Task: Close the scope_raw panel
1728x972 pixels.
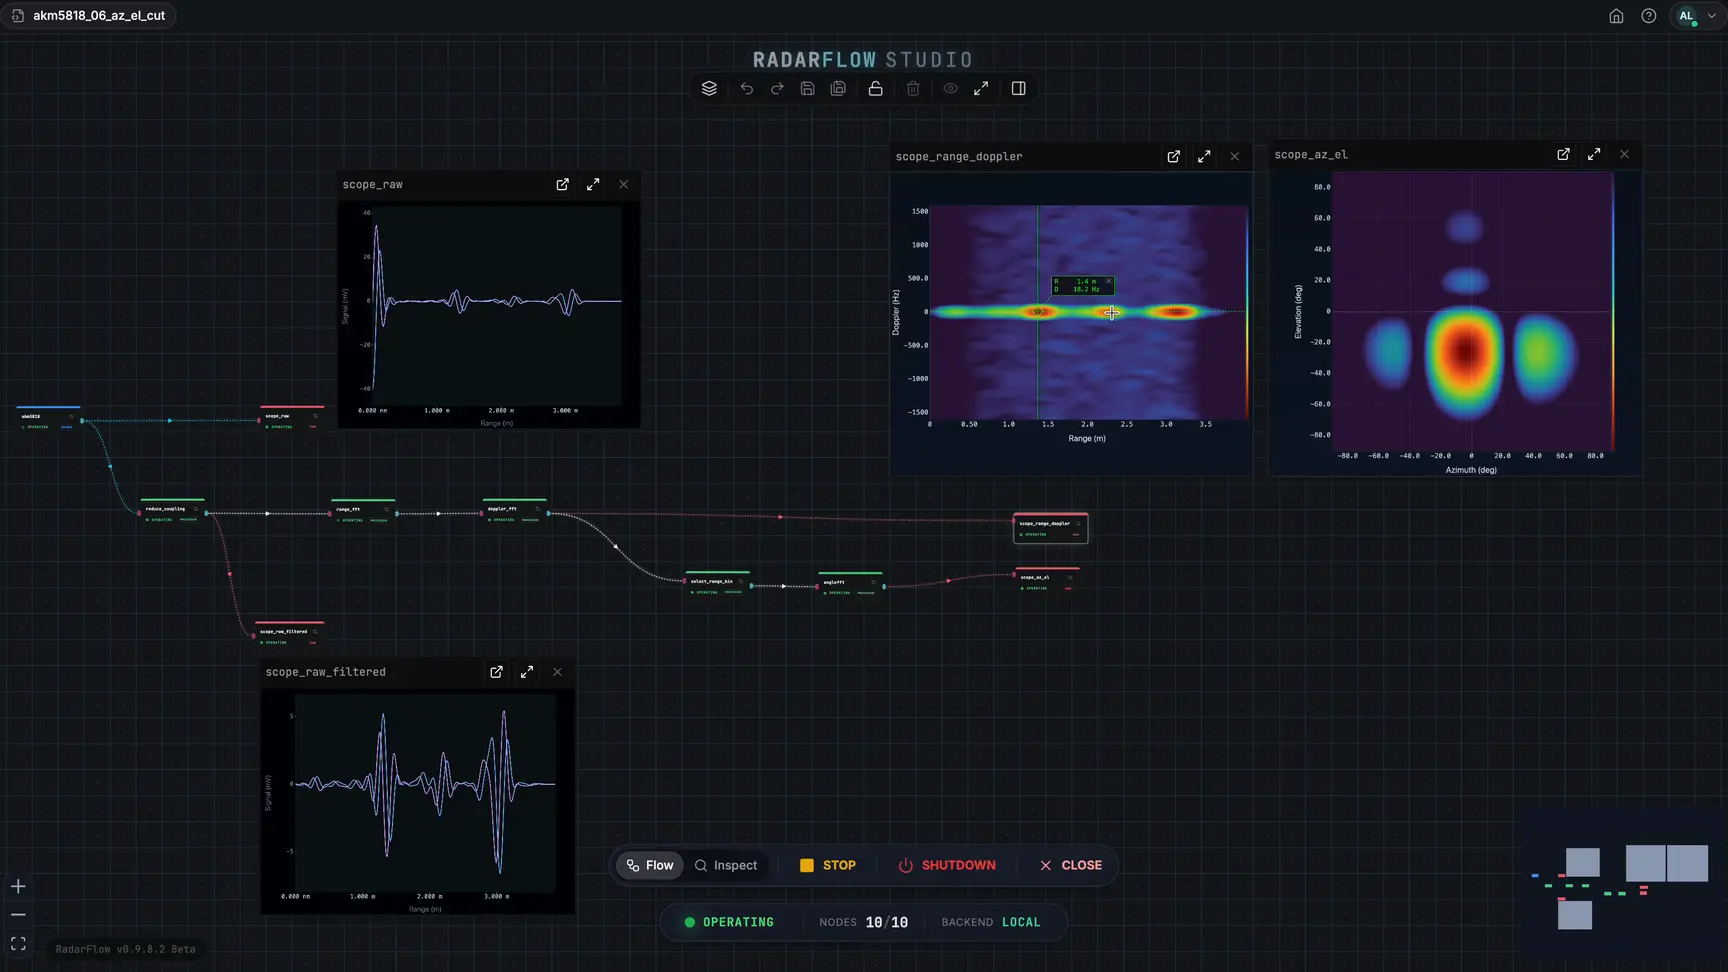Action: pos(624,184)
